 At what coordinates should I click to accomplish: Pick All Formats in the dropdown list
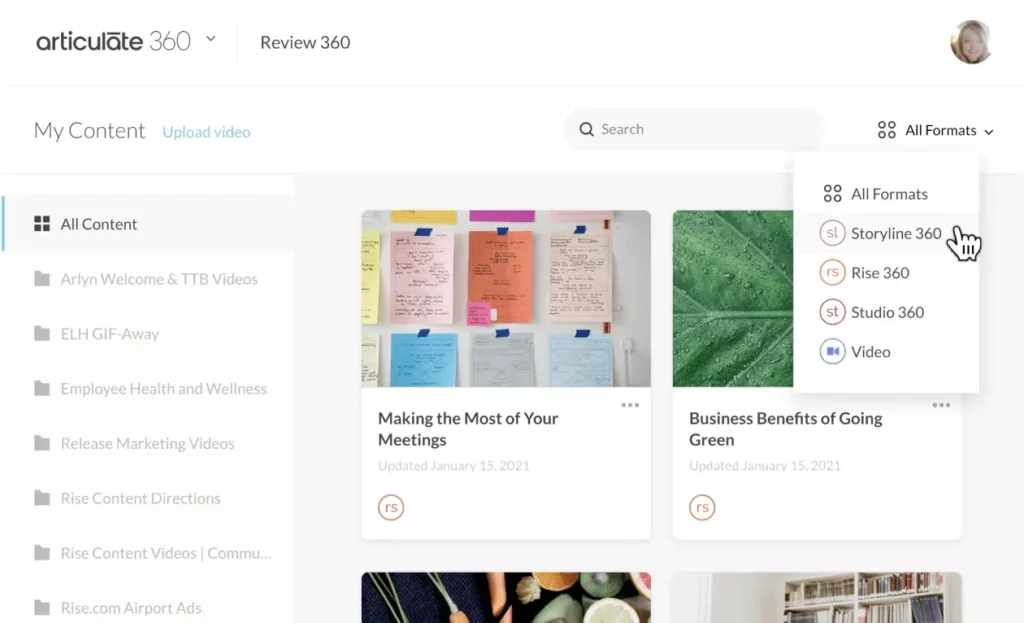coord(888,194)
